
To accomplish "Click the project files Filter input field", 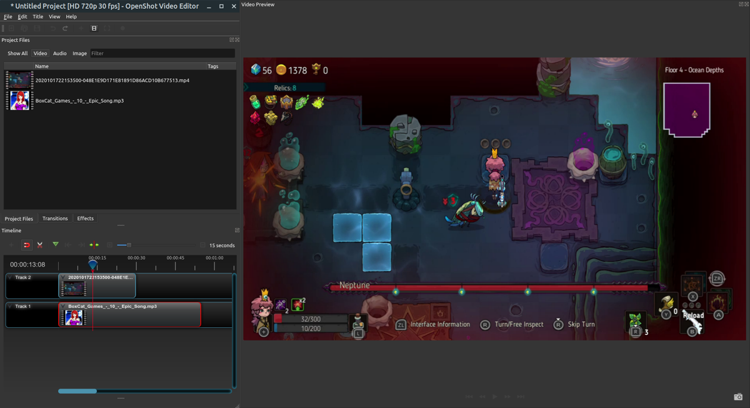I will tap(162, 54).
